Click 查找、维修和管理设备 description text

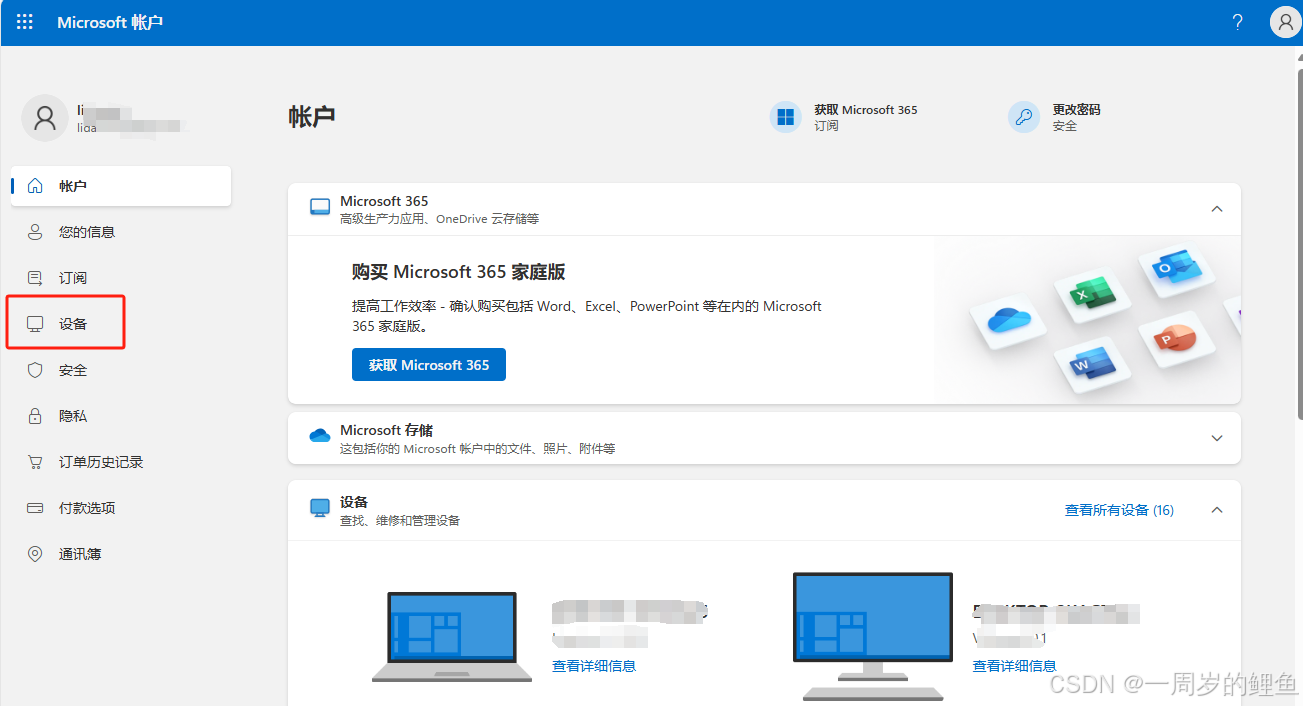click(400, 521)
